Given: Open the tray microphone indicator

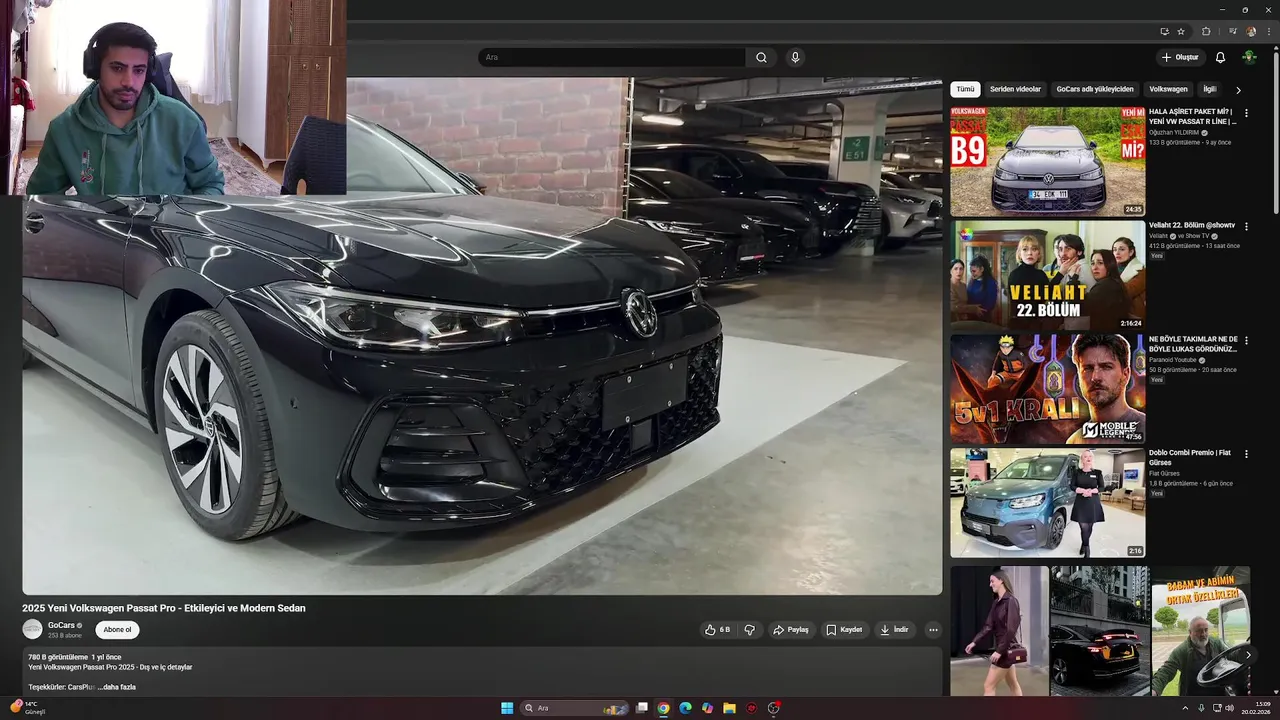Looking at the screenshot, I should coord(1201,708).
